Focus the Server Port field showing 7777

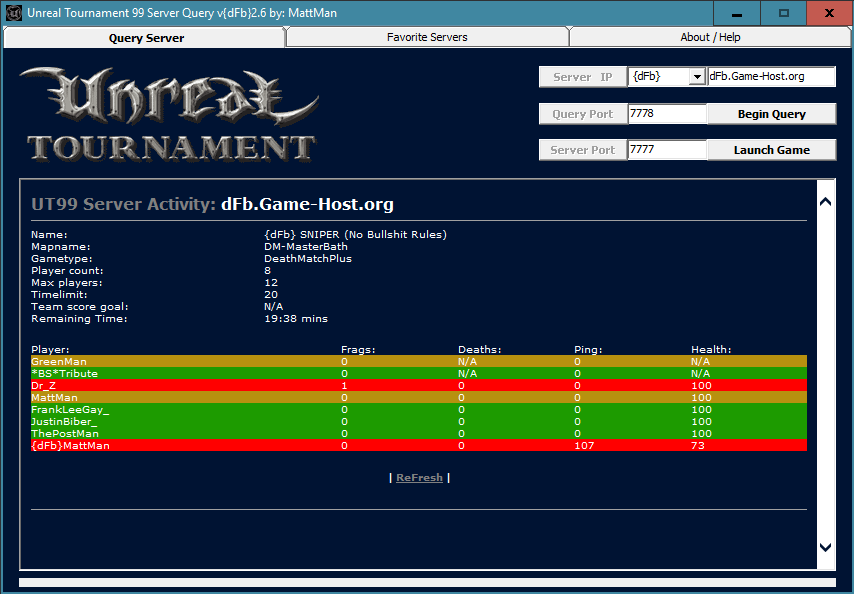pos(667,150)
